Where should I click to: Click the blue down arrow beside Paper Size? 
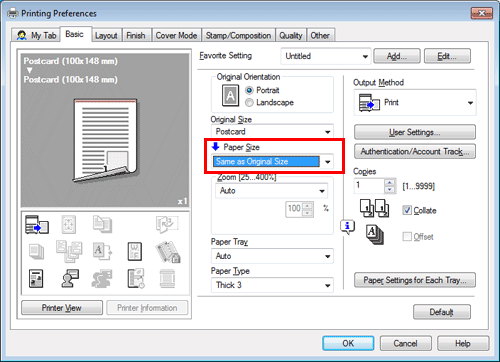[x=216, y=146]
